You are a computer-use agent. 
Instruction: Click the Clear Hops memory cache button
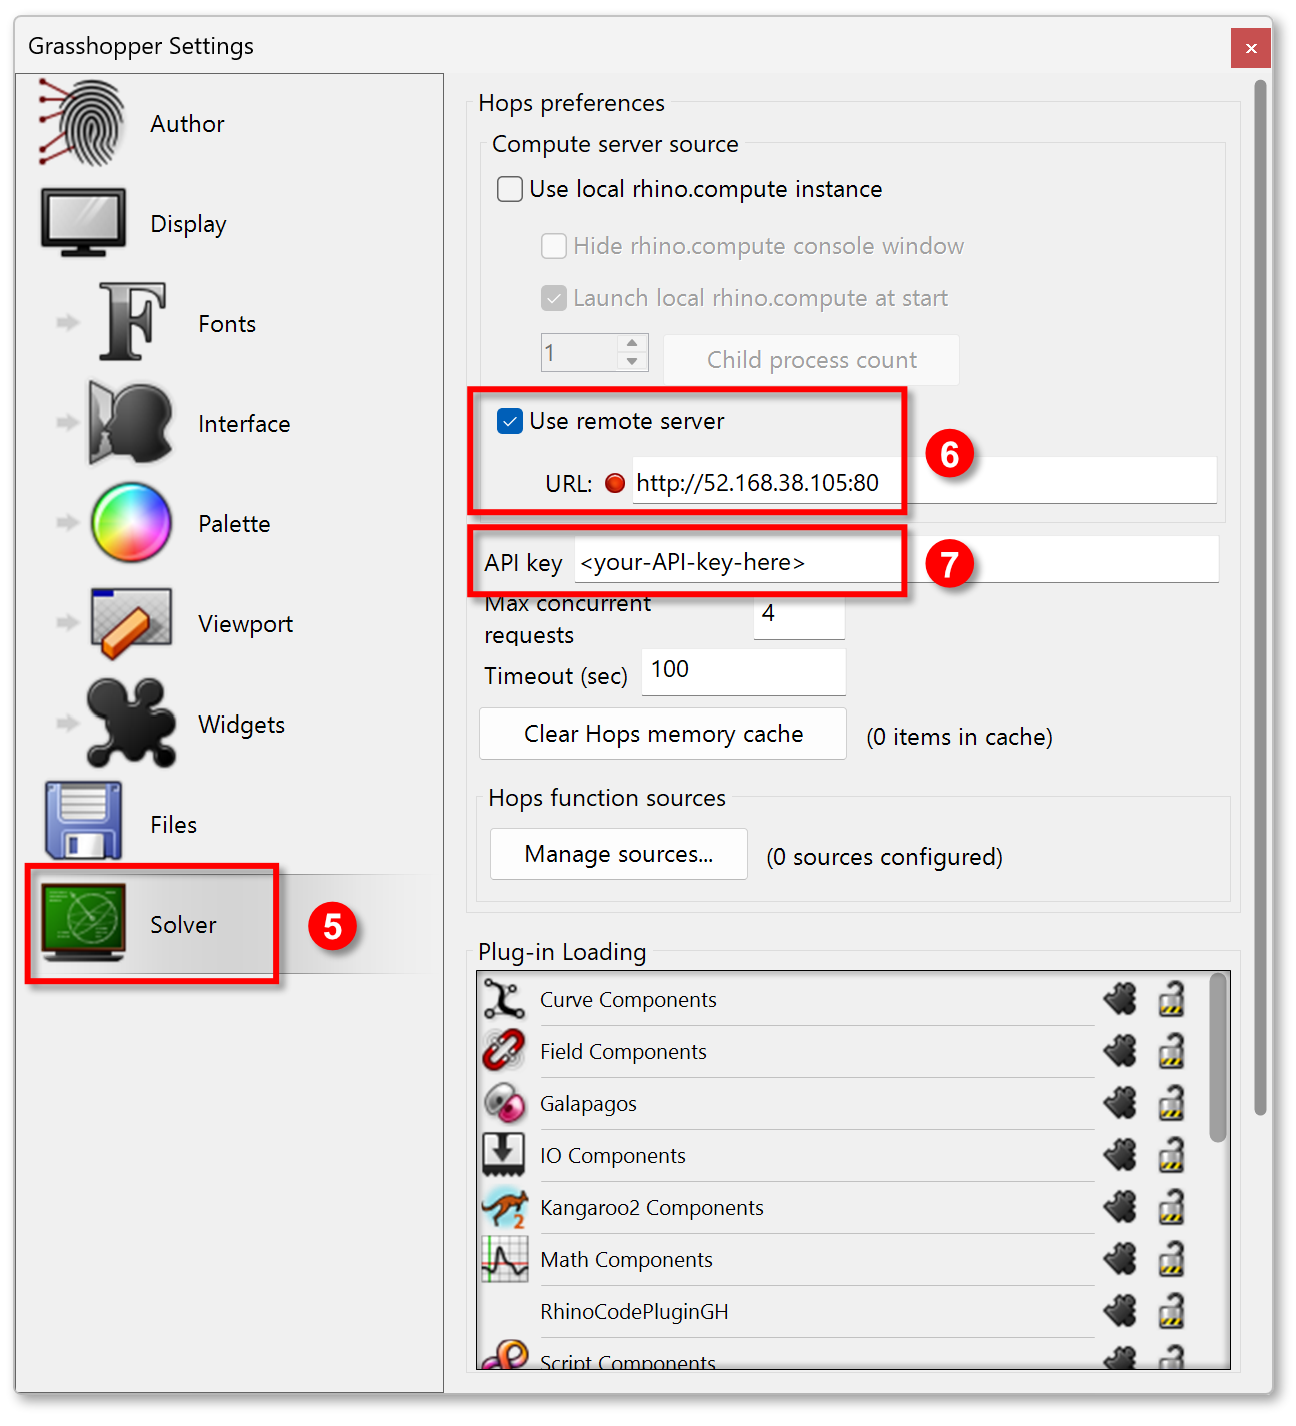663,734
